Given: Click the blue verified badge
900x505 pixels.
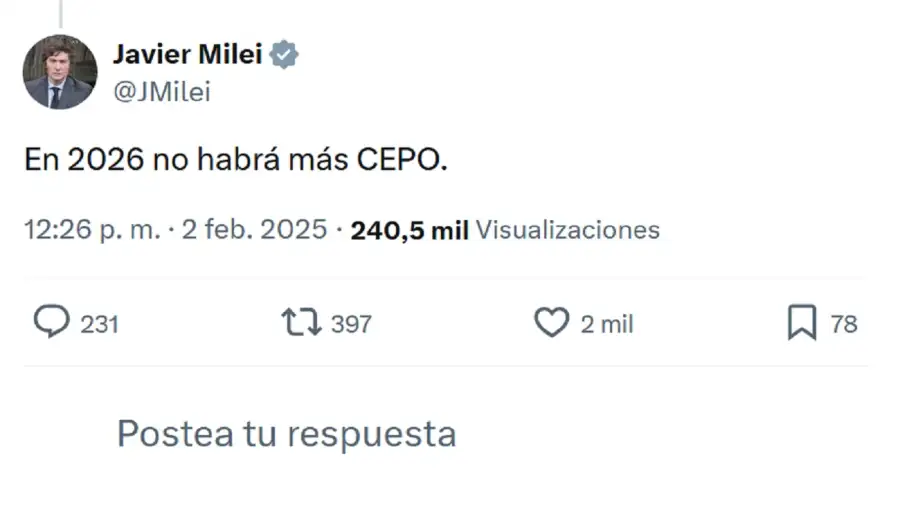Looking at the screenshot, I should pos(285,55).
